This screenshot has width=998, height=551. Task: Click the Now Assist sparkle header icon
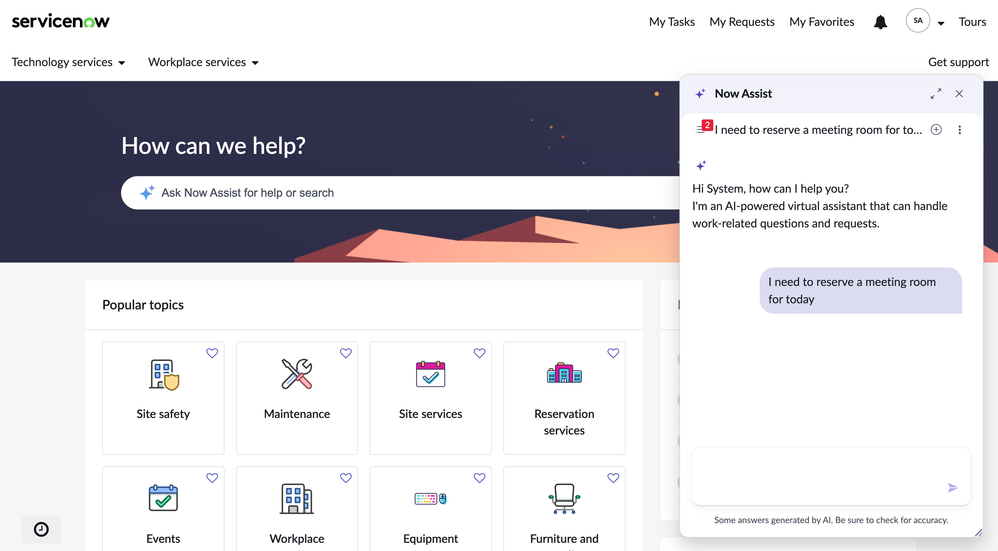coord(700,94)
